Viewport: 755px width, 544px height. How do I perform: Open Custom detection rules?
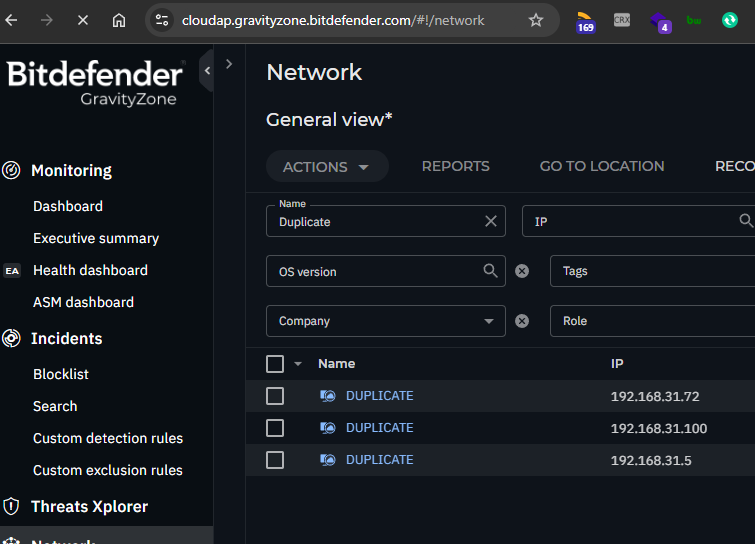pos(108,438)
